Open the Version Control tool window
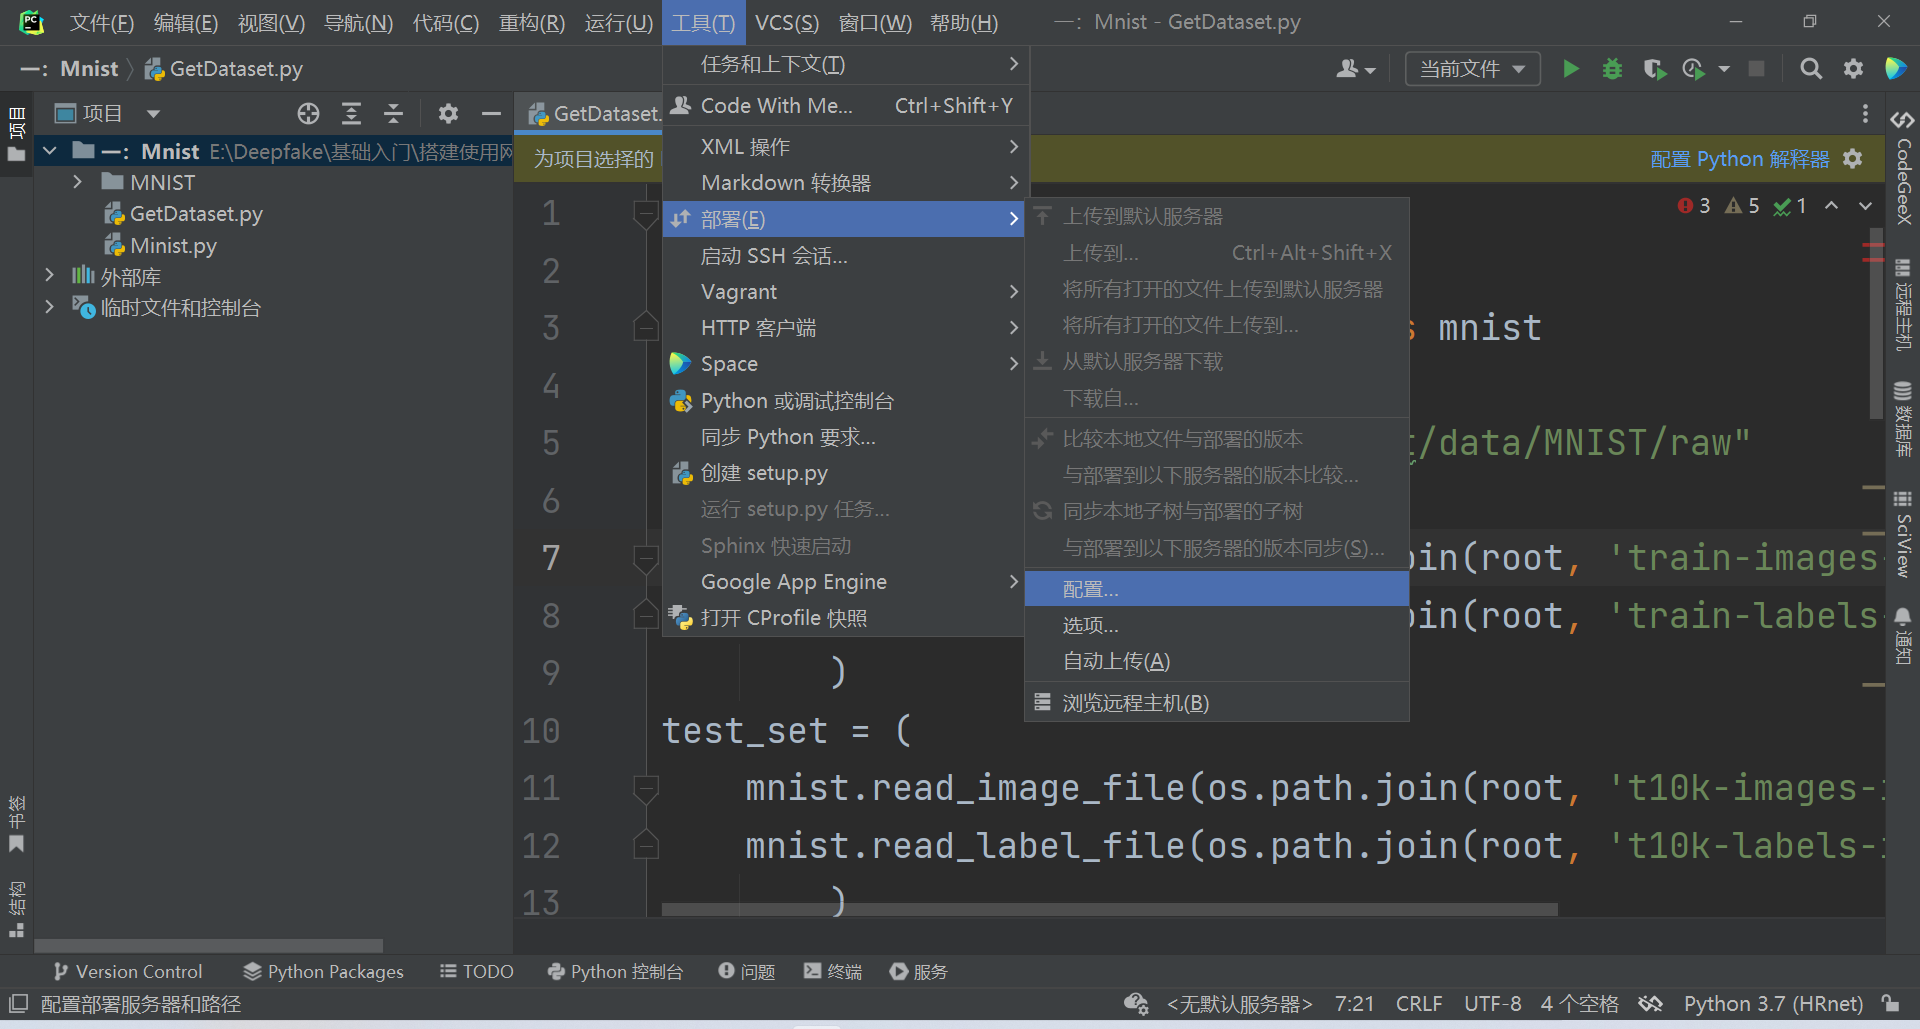1920x1029 pixels. [x=128, y=971]
